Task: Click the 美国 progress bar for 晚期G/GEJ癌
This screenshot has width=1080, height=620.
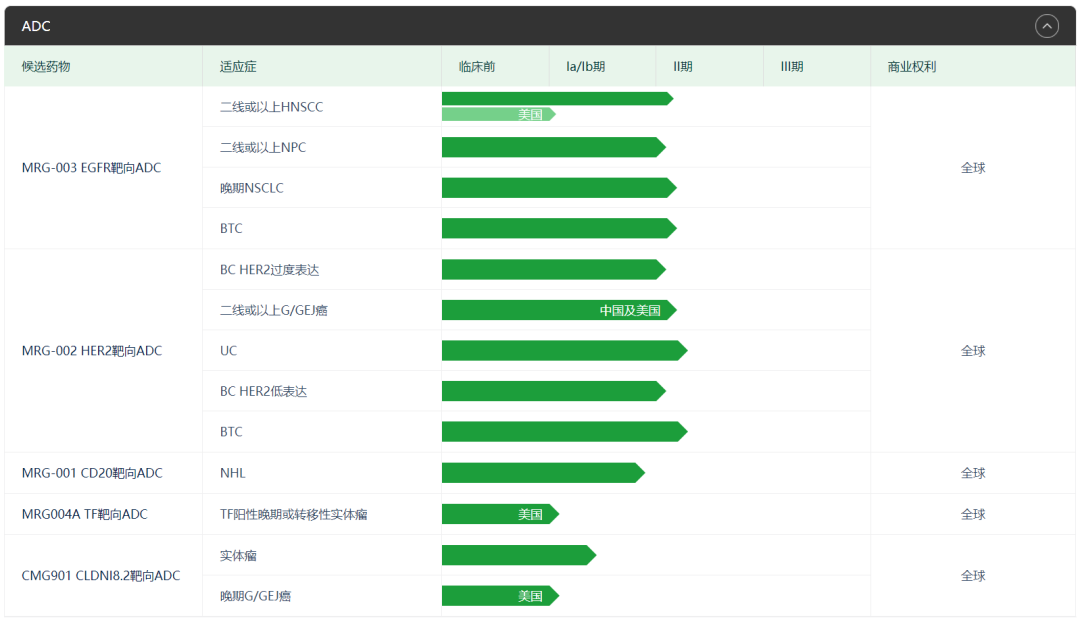Action: [x=500, y=596]
